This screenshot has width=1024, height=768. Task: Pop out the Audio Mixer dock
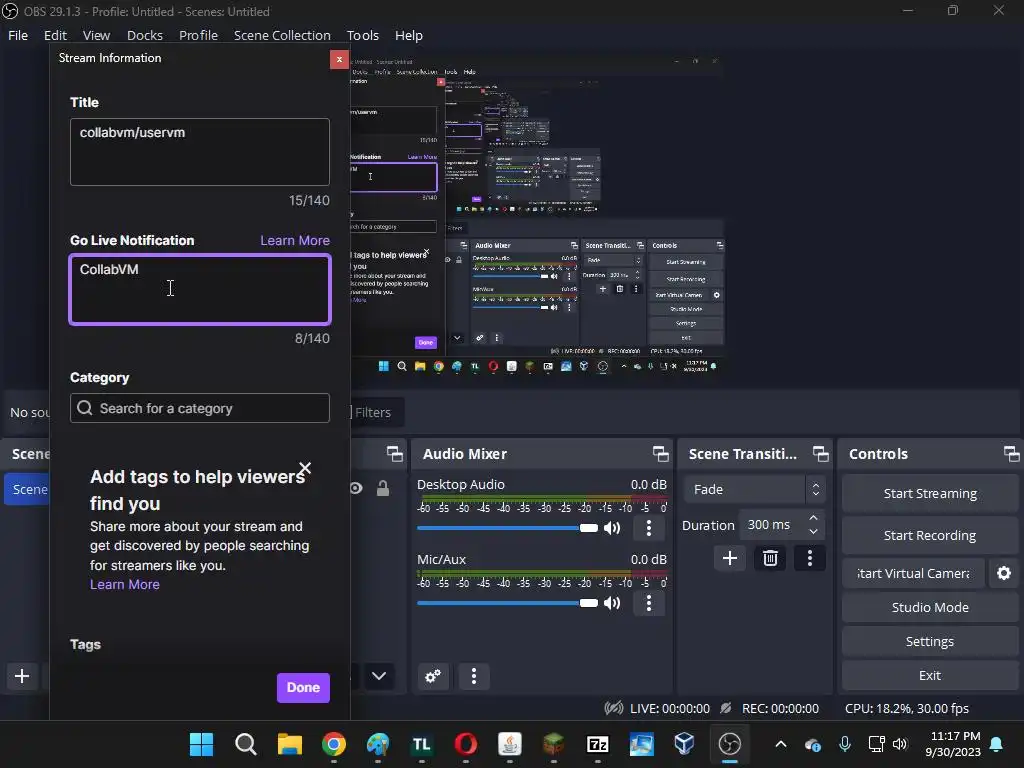coord(660,454)
